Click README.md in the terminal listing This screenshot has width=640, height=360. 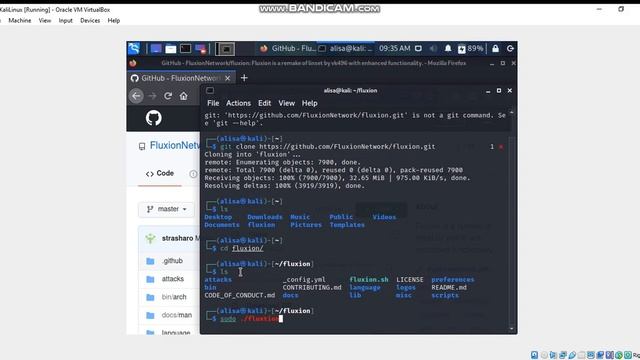[x=449, y=287]
